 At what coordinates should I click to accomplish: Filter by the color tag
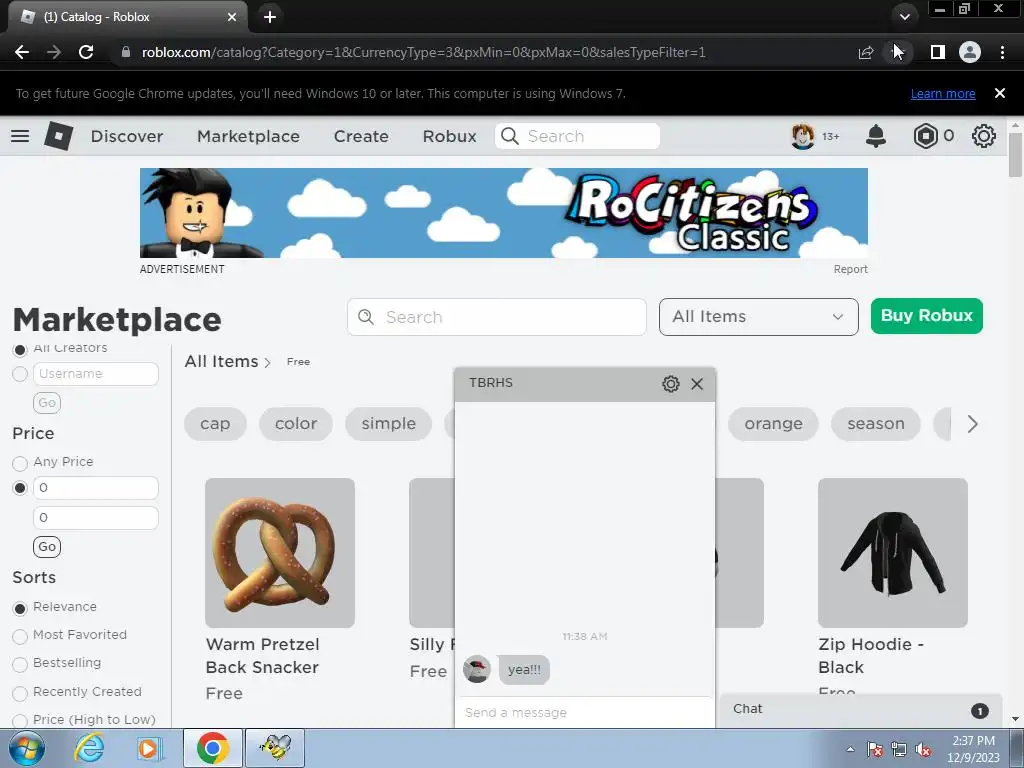(x=296, y=424)
